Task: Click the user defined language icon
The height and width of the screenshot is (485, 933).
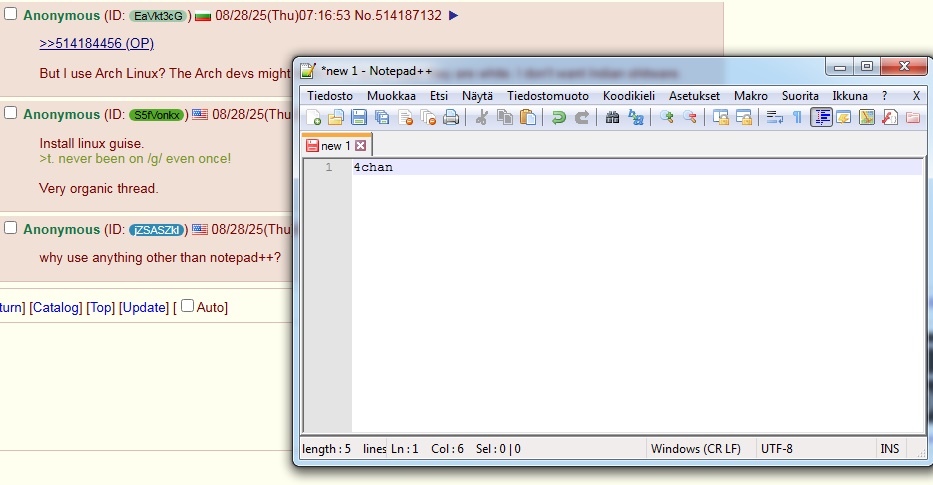Action: tap(844, 117)
